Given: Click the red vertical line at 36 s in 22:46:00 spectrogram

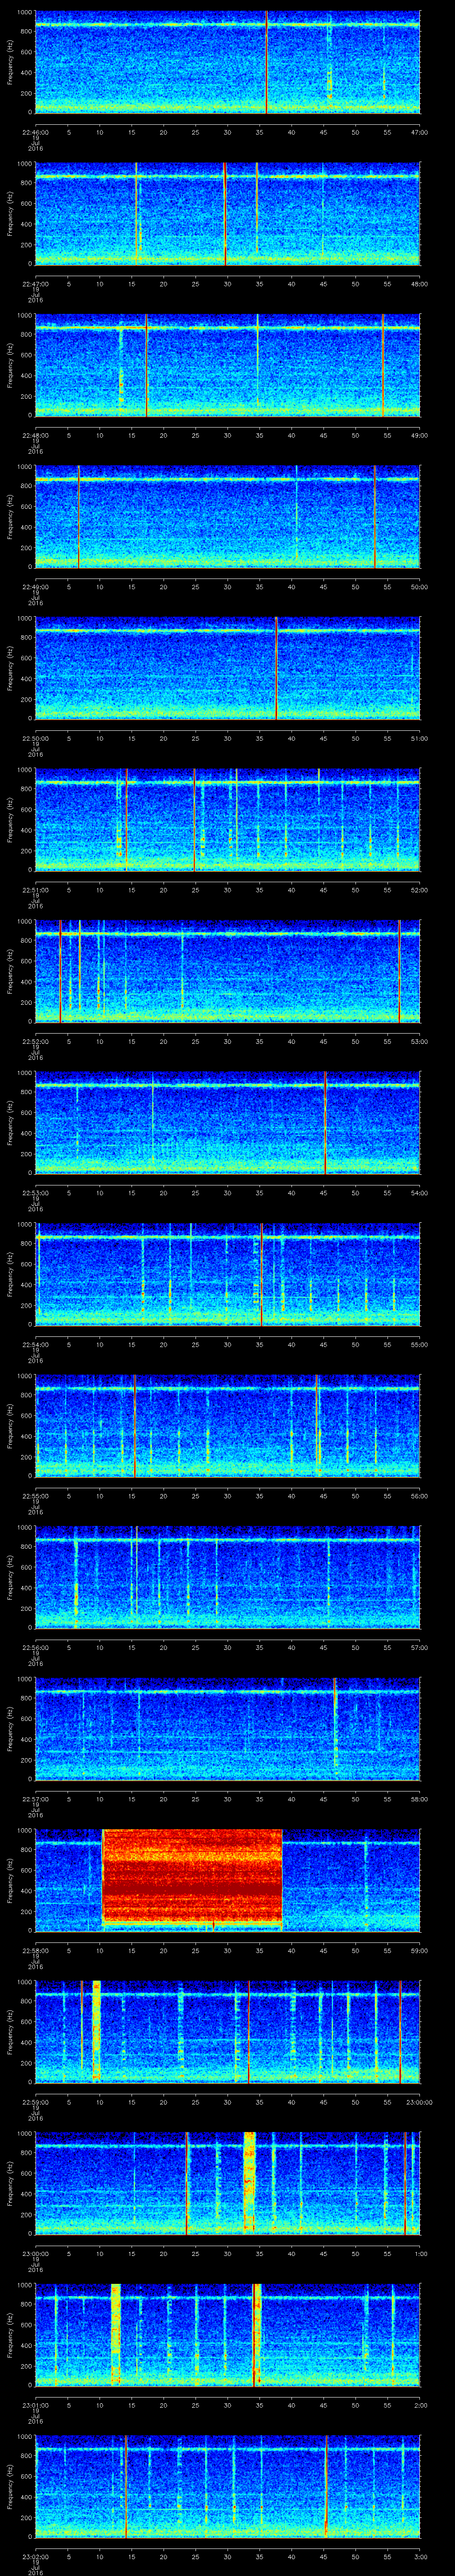Looking at the screenshot, I should coord(267,62).
